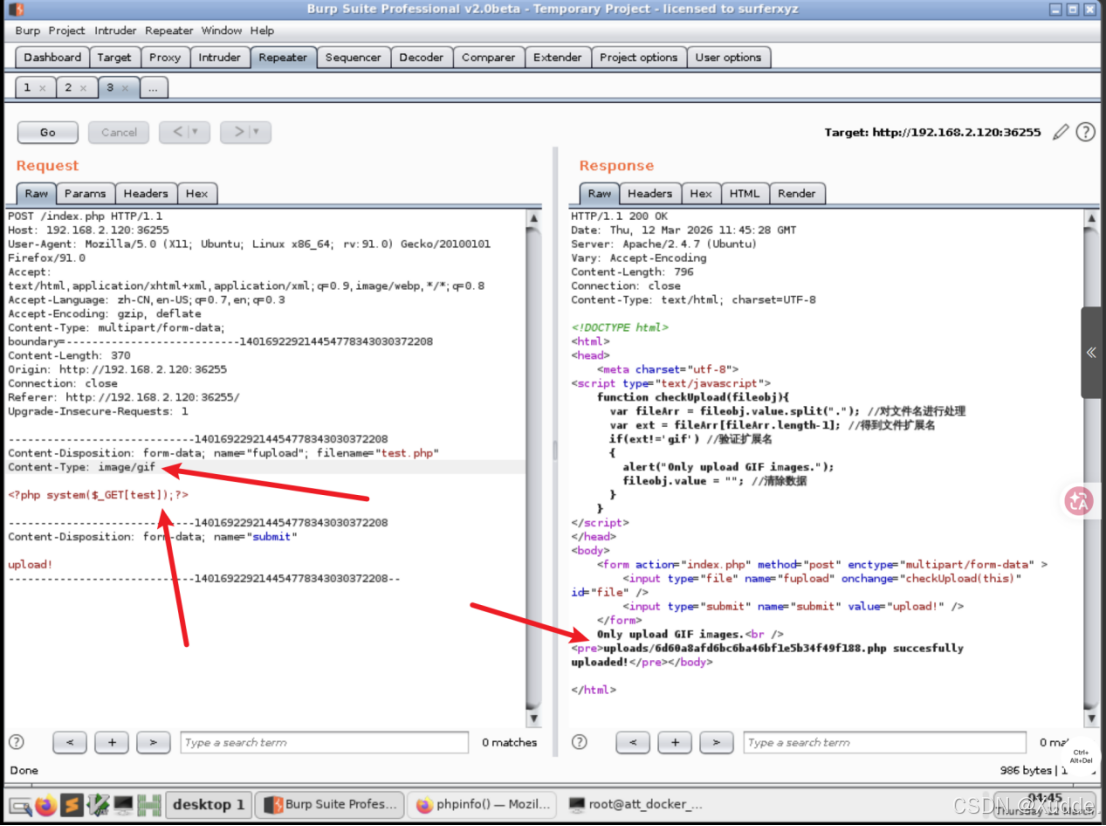Select the response Headers tab
The height and width of the screenshot is (826, 1106).
(x=650, y=193)
